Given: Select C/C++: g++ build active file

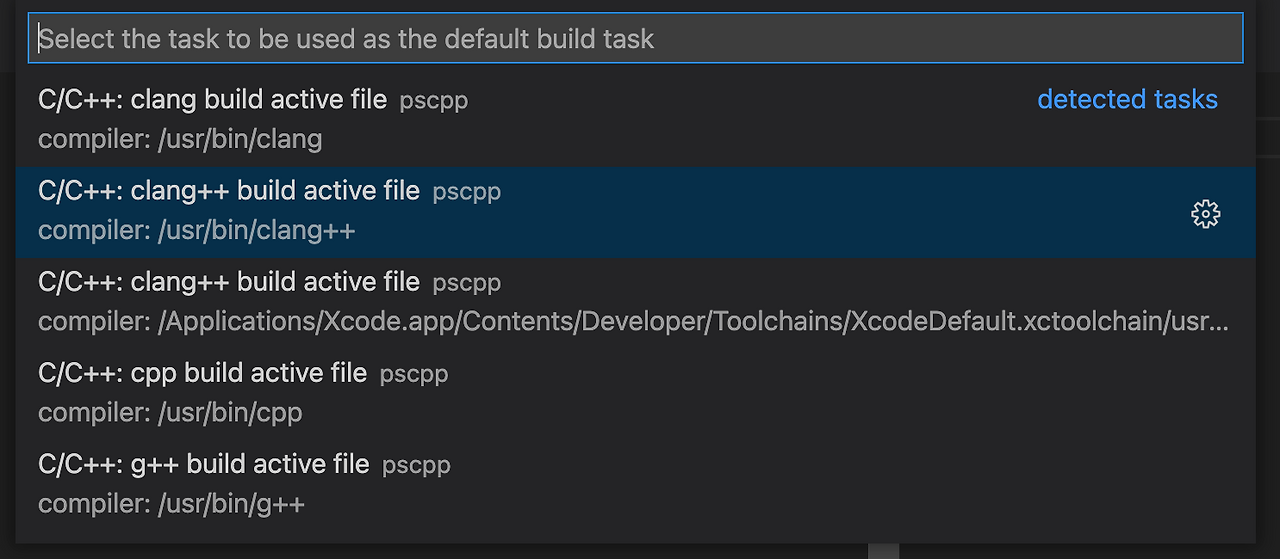Looking at the screenshot, I should point(636,485).
